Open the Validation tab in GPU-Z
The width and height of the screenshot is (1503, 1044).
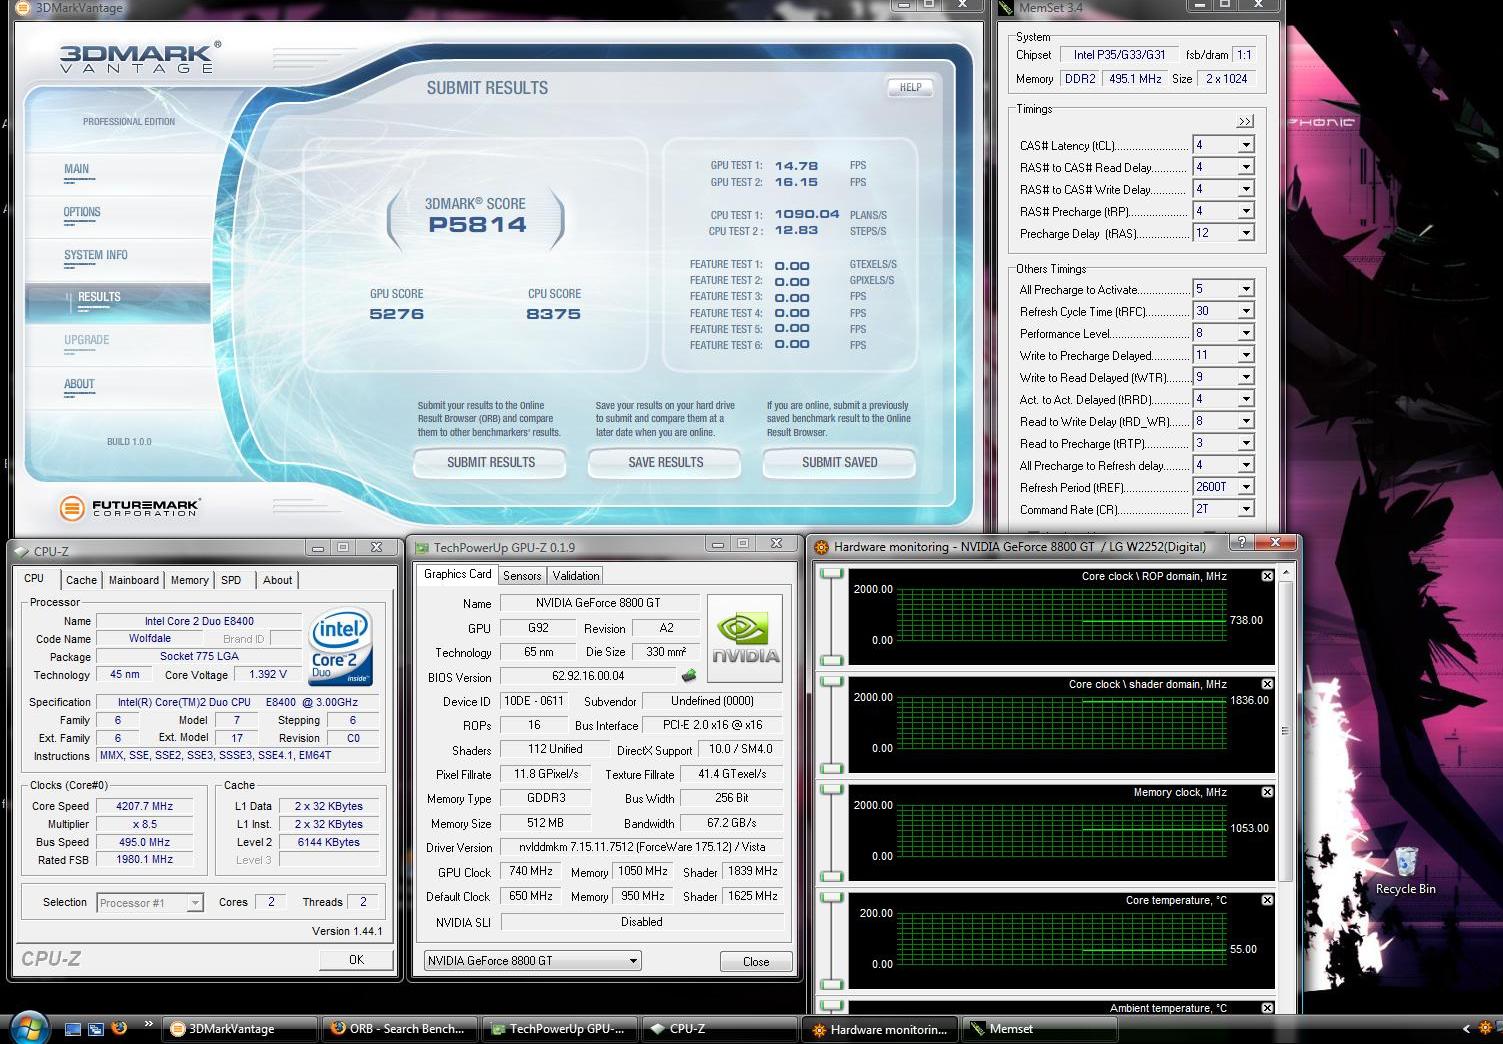tap(576, 576)
